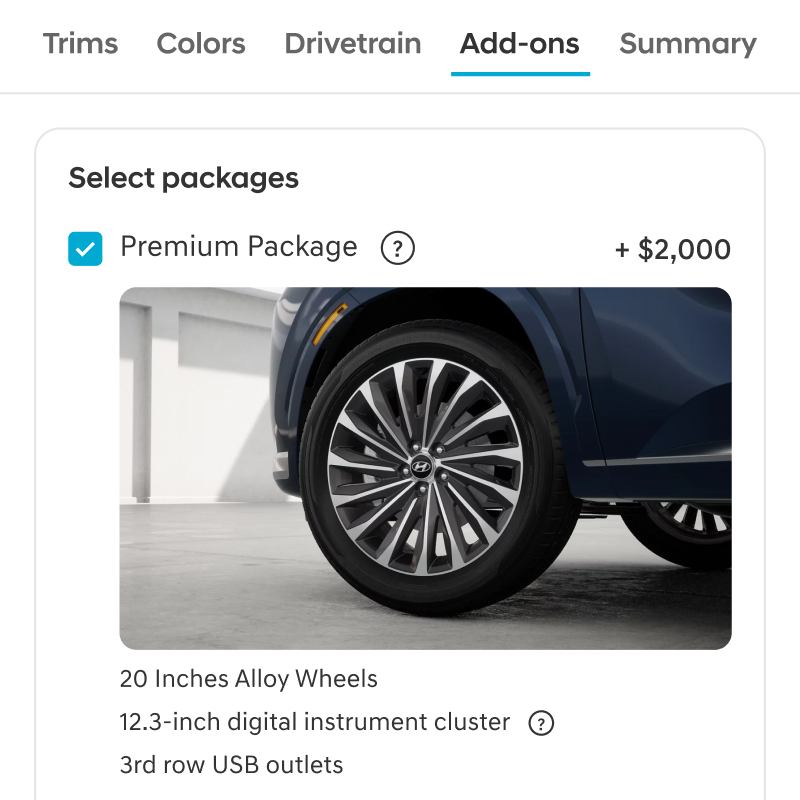Image resolution: width=800 pixels, height=800 pixels.
Task: Show info for digital instrument cluster
Action: click(541, 723)
